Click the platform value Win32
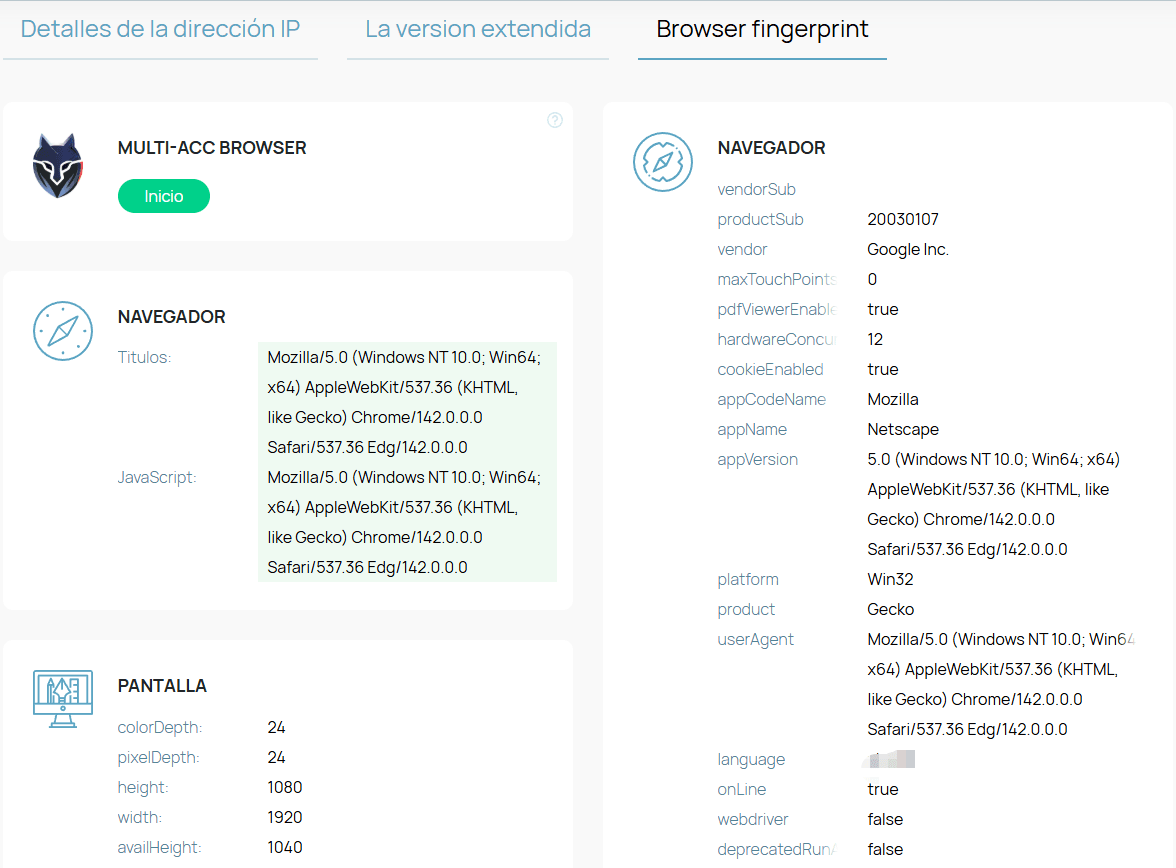Viewport: 1176px width, 868px height. [890, 579]
